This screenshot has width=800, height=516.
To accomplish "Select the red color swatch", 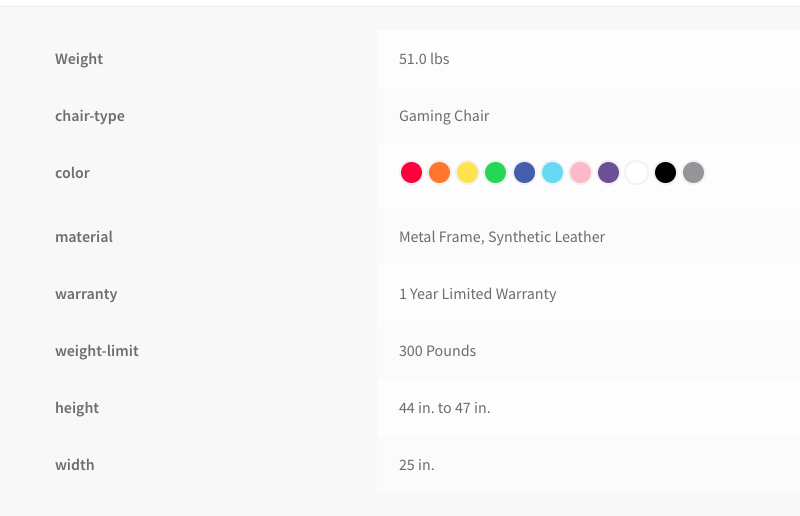I will click(411, 173).
